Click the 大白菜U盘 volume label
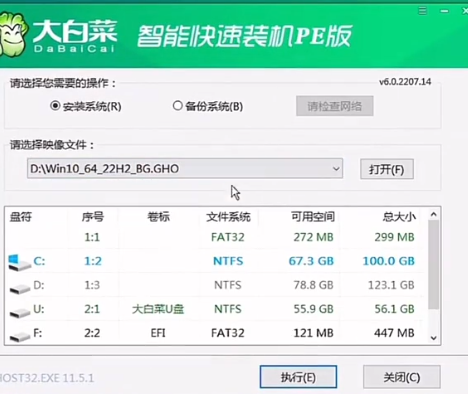Screen dimensions: 468x394 158,309
